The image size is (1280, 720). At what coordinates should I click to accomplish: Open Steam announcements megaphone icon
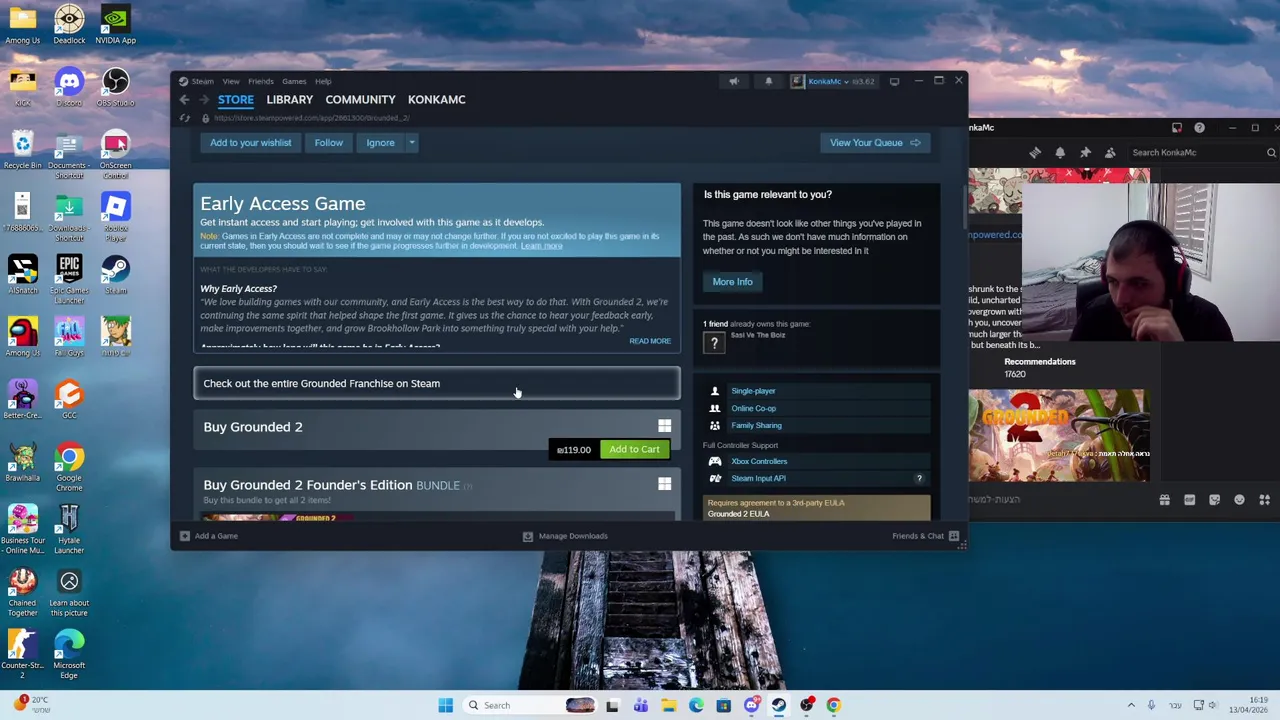point(734,81)
